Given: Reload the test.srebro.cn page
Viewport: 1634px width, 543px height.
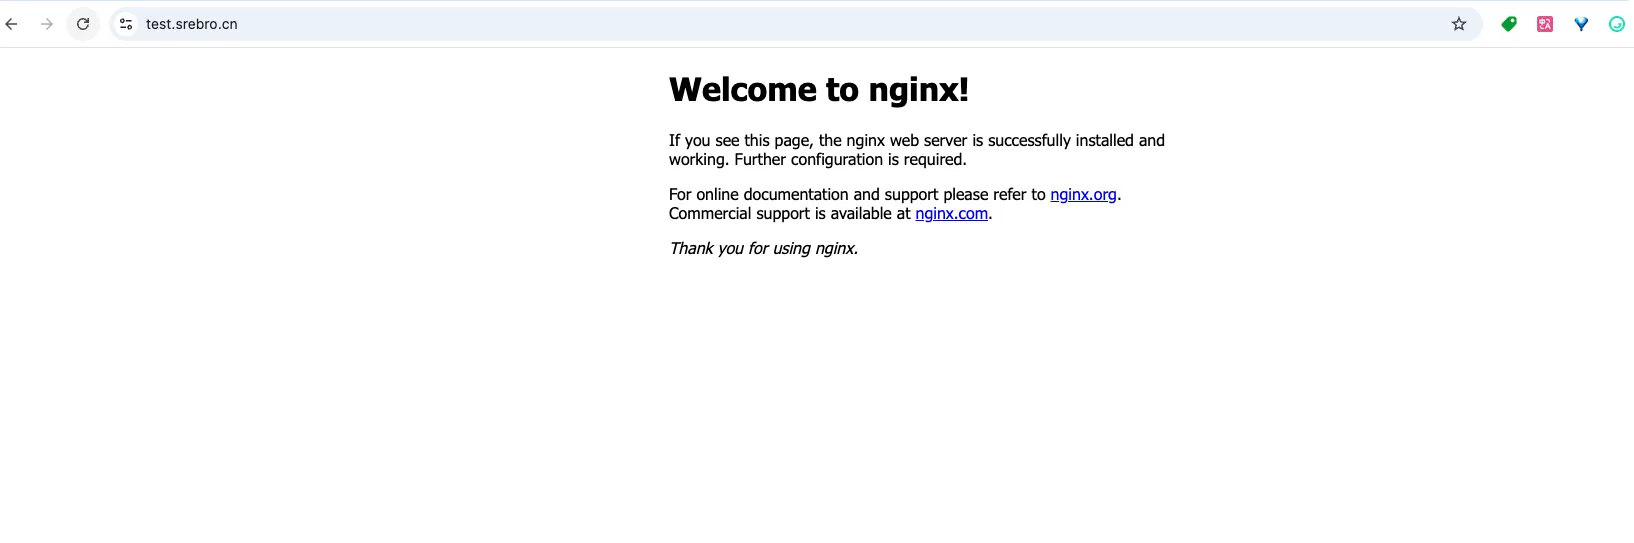Looking at the screenshot, I should click(83, 24).
